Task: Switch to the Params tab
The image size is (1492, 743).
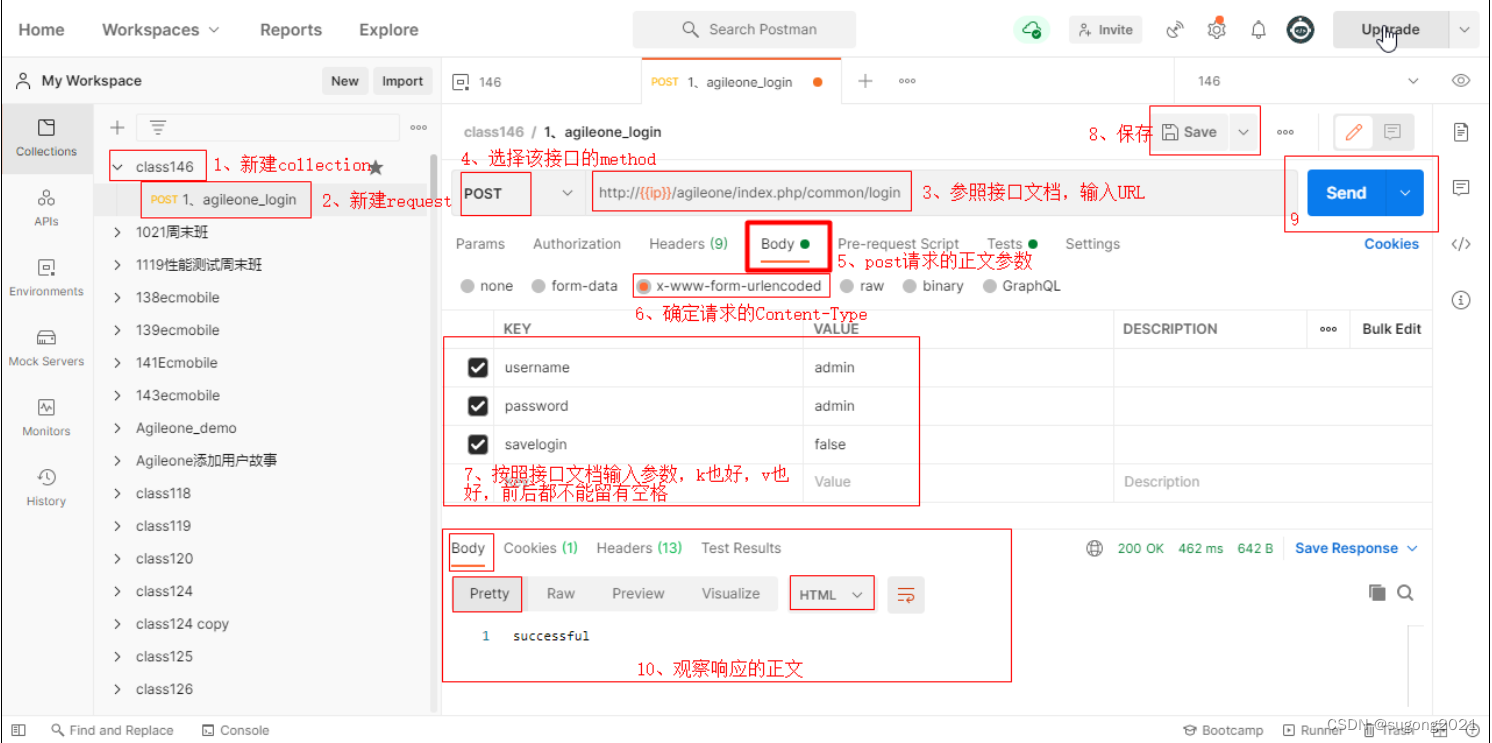Action: (480, 244)
